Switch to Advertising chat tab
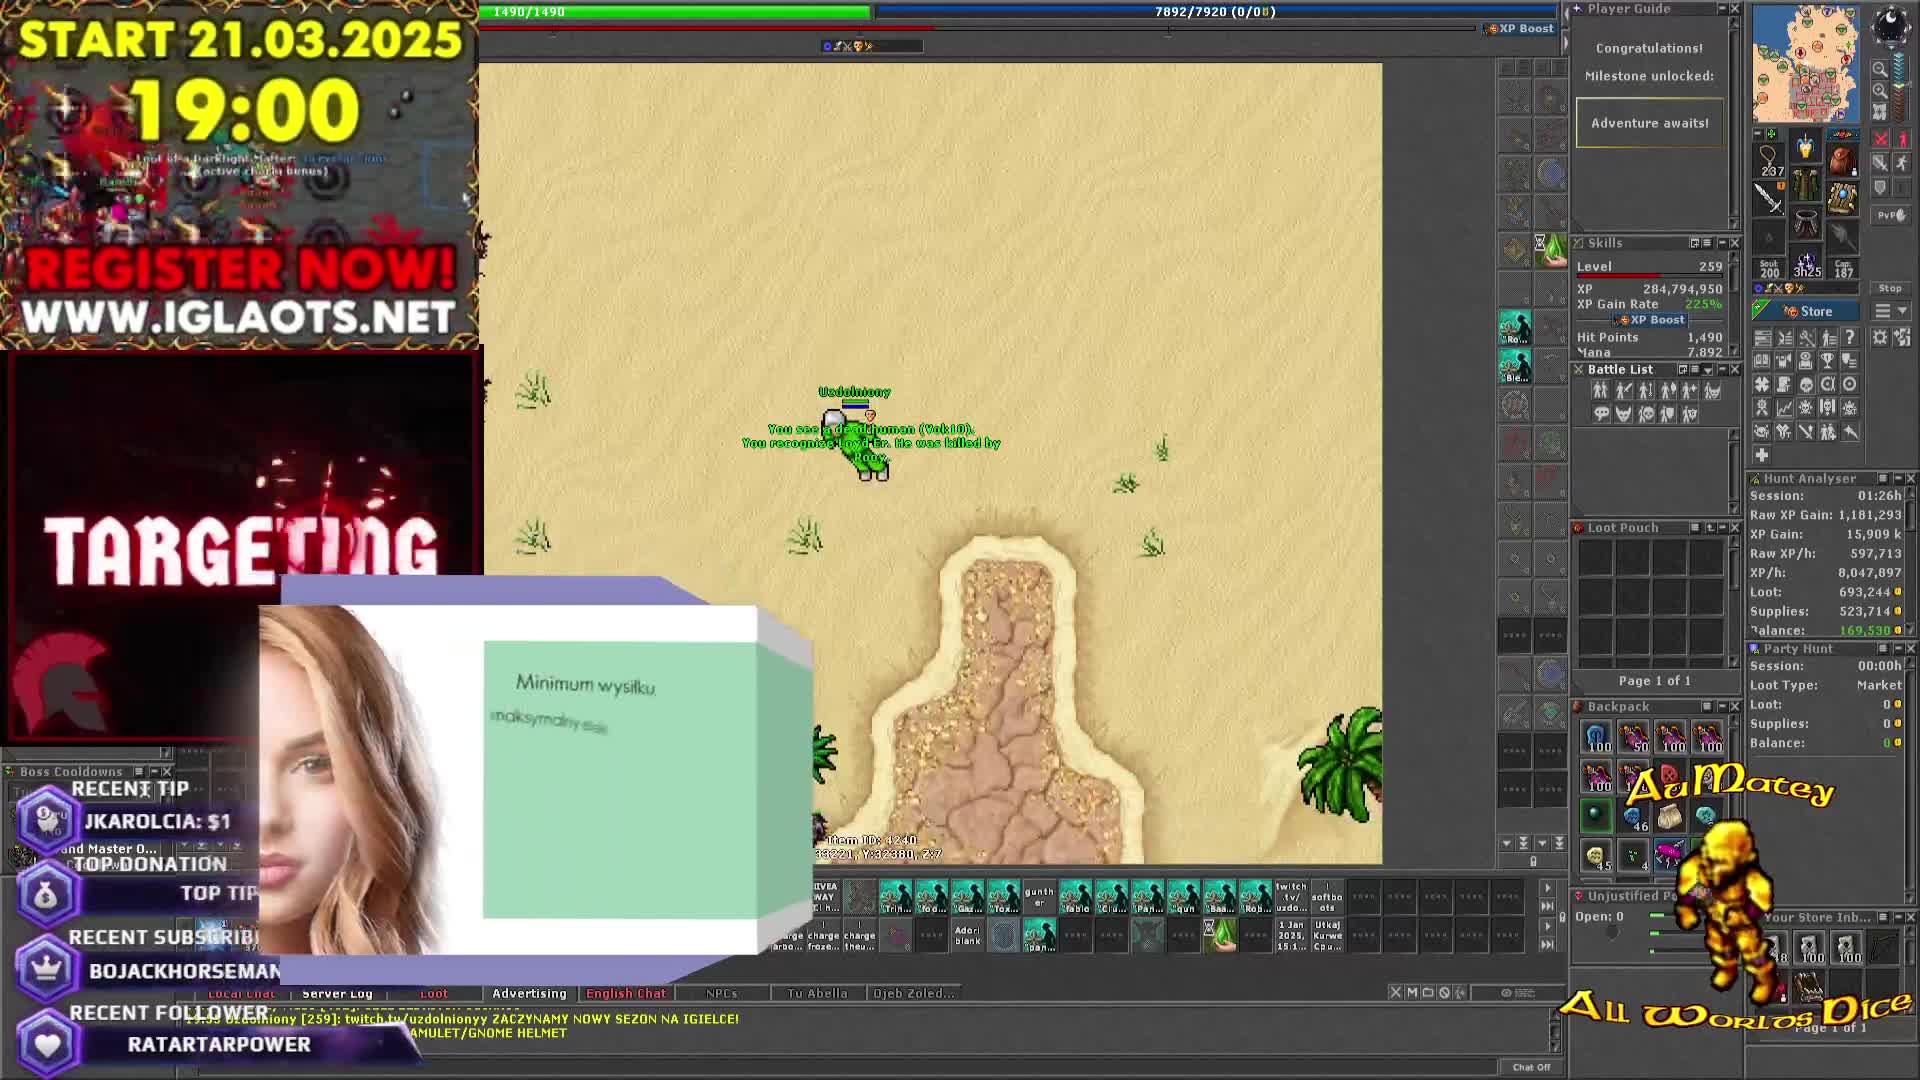The height and width of the screenshot is (1080, 1920). click(x=529, y=993)
